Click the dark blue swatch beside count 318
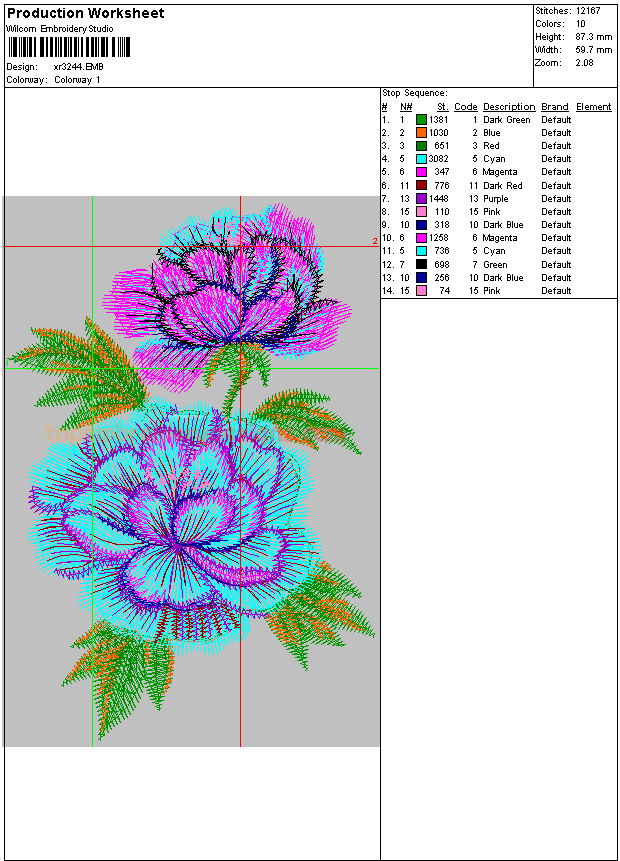 (421, 225)
